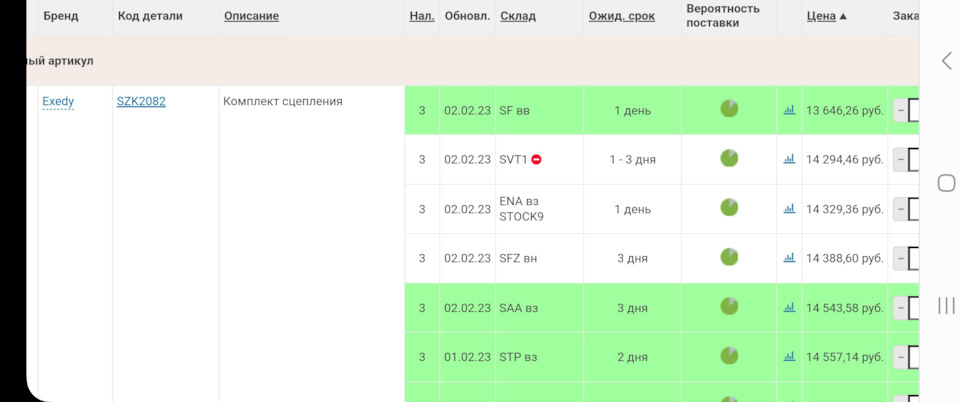Tap the Android recent apps button
The height and width of the screenshot is (402, 960).
tap(947, 305)
